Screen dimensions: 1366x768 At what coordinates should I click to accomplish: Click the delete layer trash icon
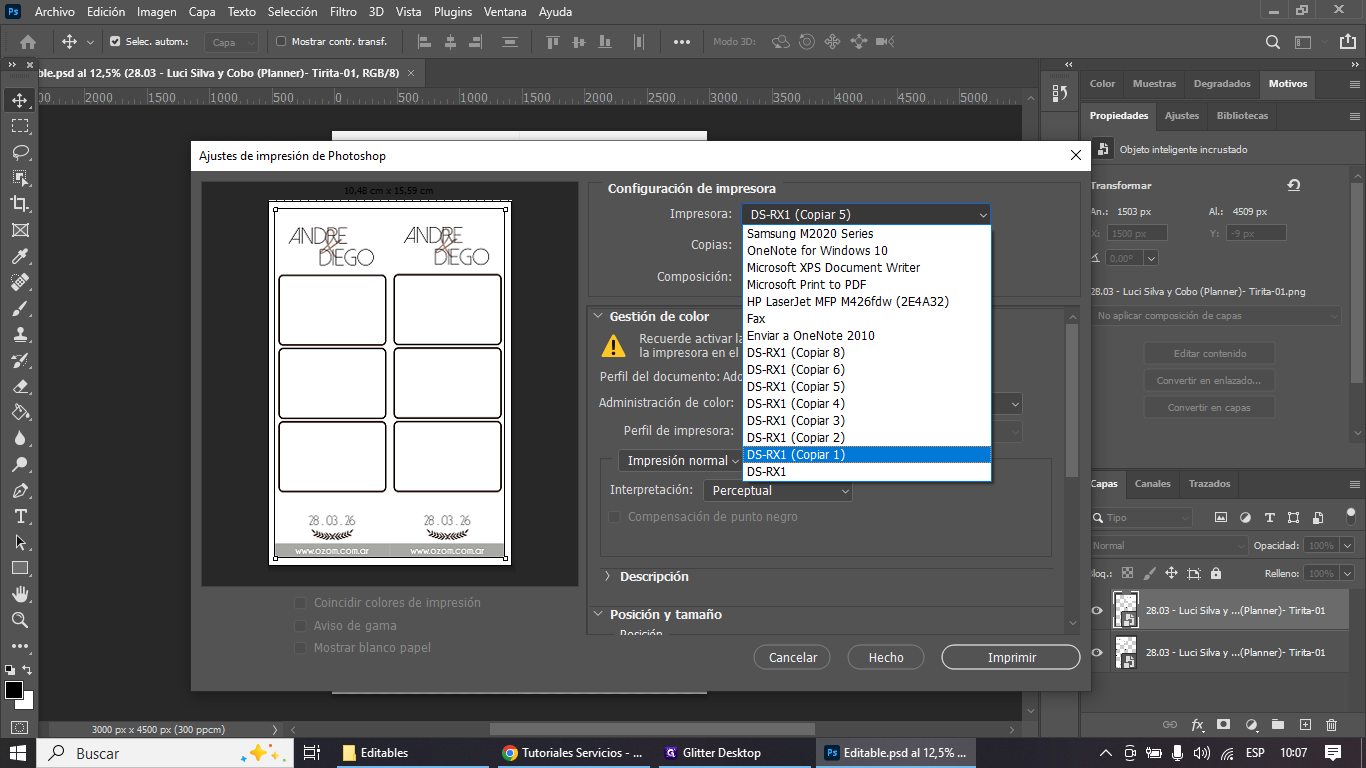tap(1331, 725)
